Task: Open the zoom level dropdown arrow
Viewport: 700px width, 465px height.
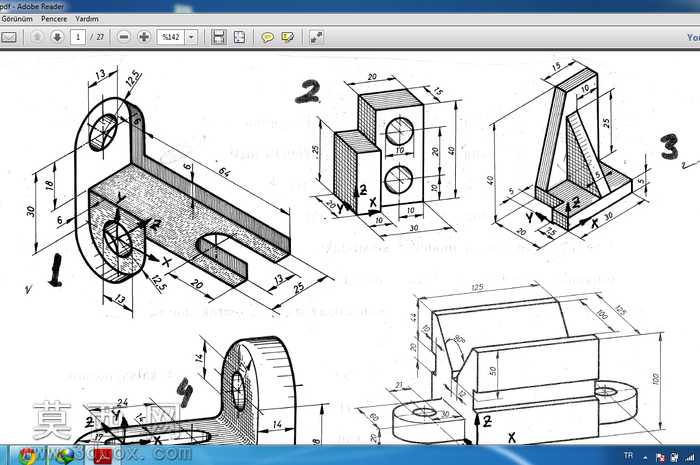Action: tap(191, 37)
